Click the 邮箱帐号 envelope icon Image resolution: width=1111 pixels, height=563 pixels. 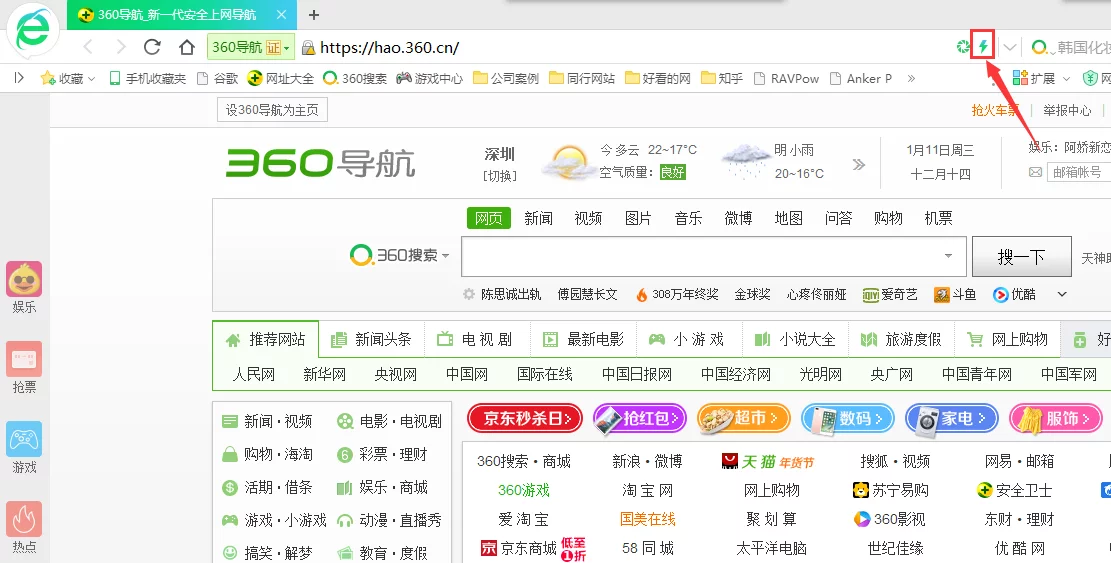pos(1036,172)
